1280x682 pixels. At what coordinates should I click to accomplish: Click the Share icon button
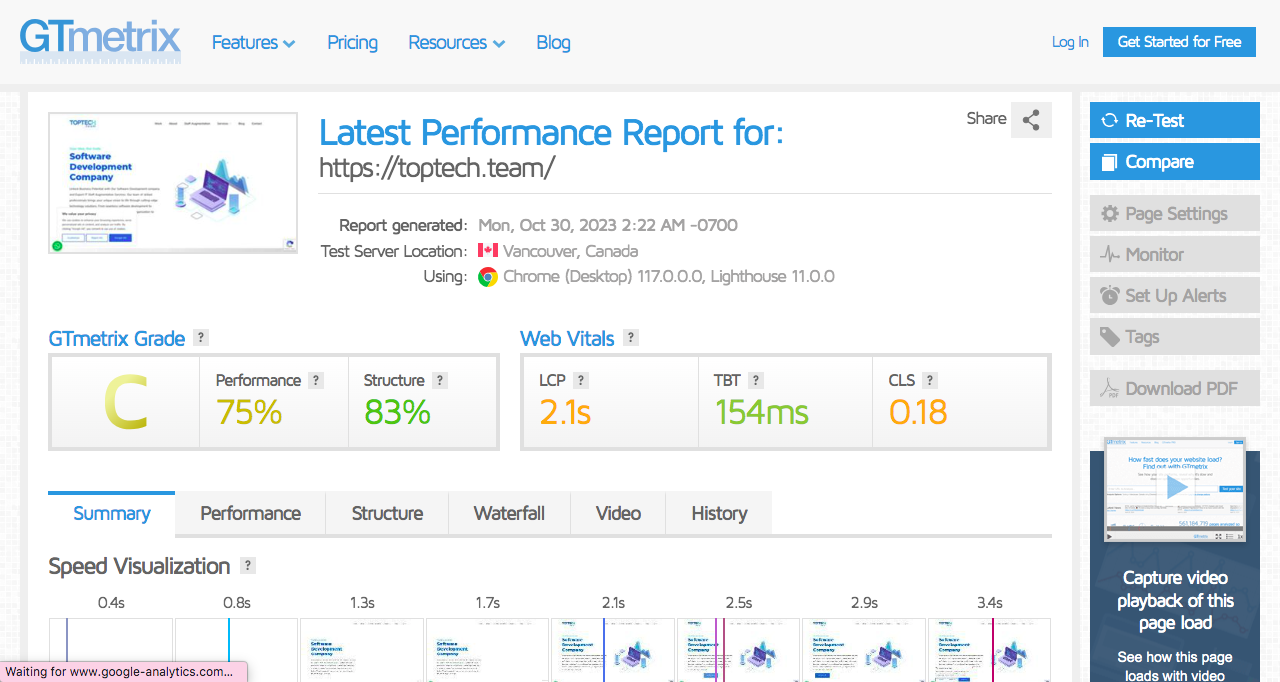(1031, 120)
